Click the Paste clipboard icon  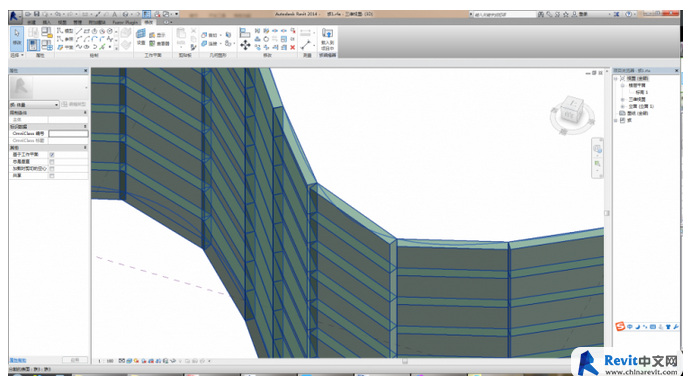(181, 33)
